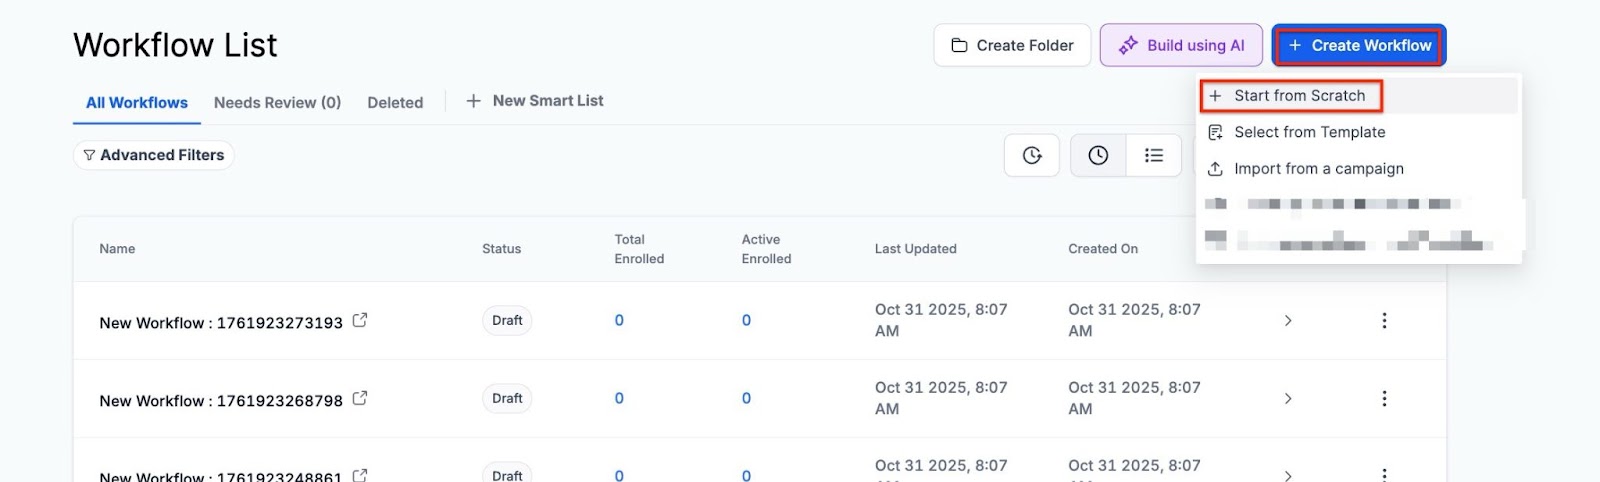
Task: Click three-dot menu for second workflow row
Action: pos(1384,398)
